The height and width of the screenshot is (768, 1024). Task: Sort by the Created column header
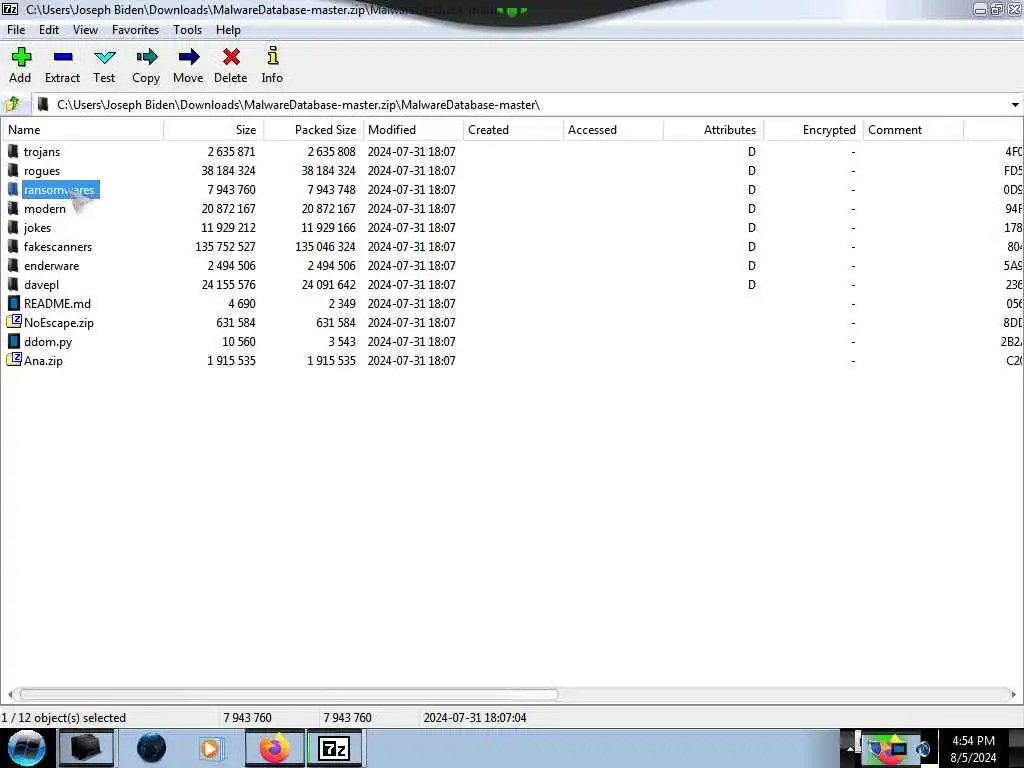click(513, 130)
